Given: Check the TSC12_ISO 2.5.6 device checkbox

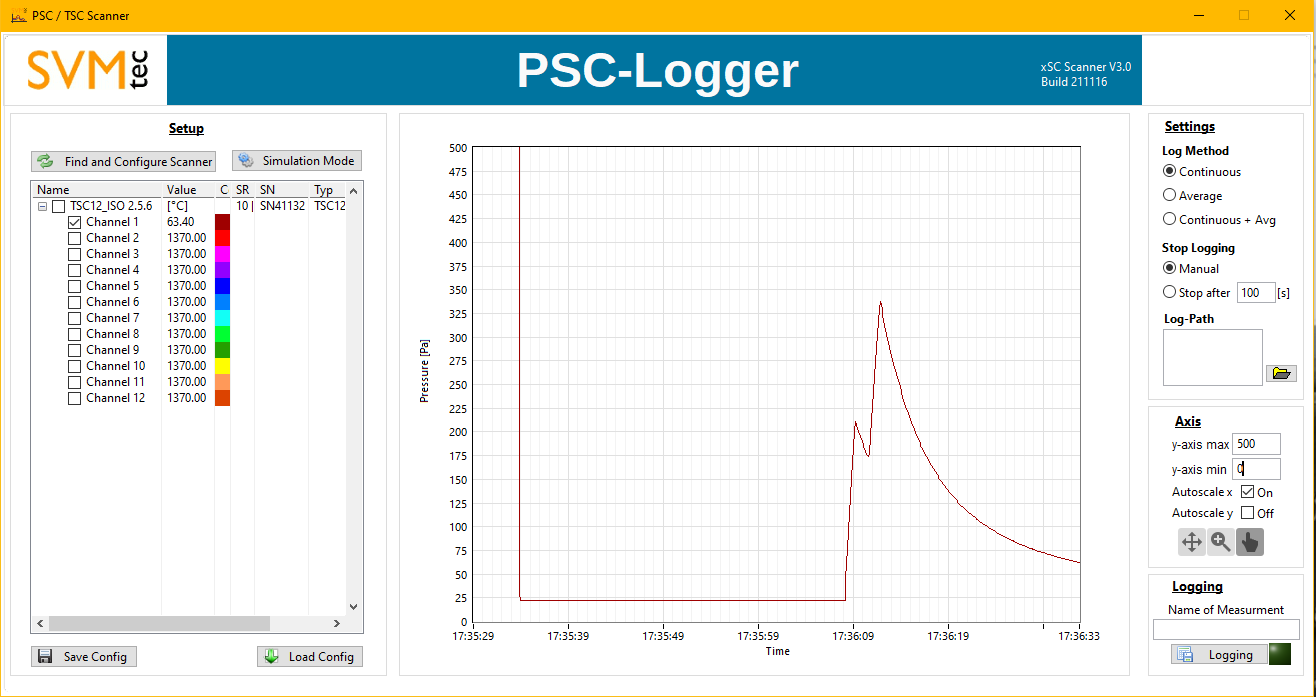Looking at the screenshot, I should 59,206.
